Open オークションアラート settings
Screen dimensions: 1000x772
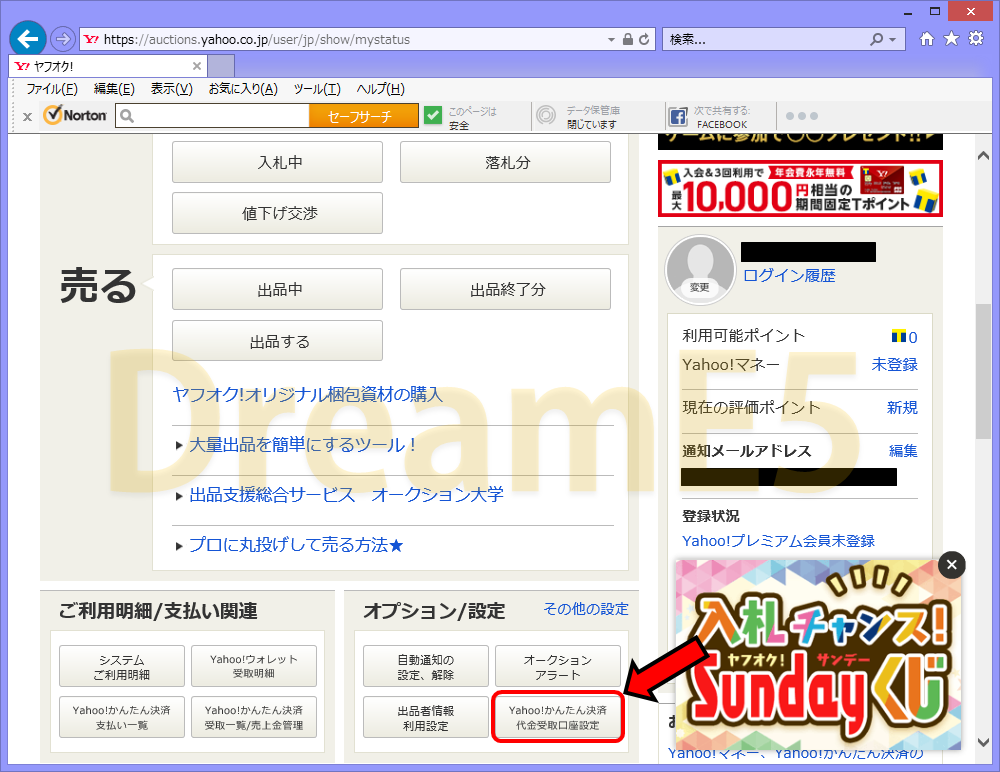click(558, 666)
